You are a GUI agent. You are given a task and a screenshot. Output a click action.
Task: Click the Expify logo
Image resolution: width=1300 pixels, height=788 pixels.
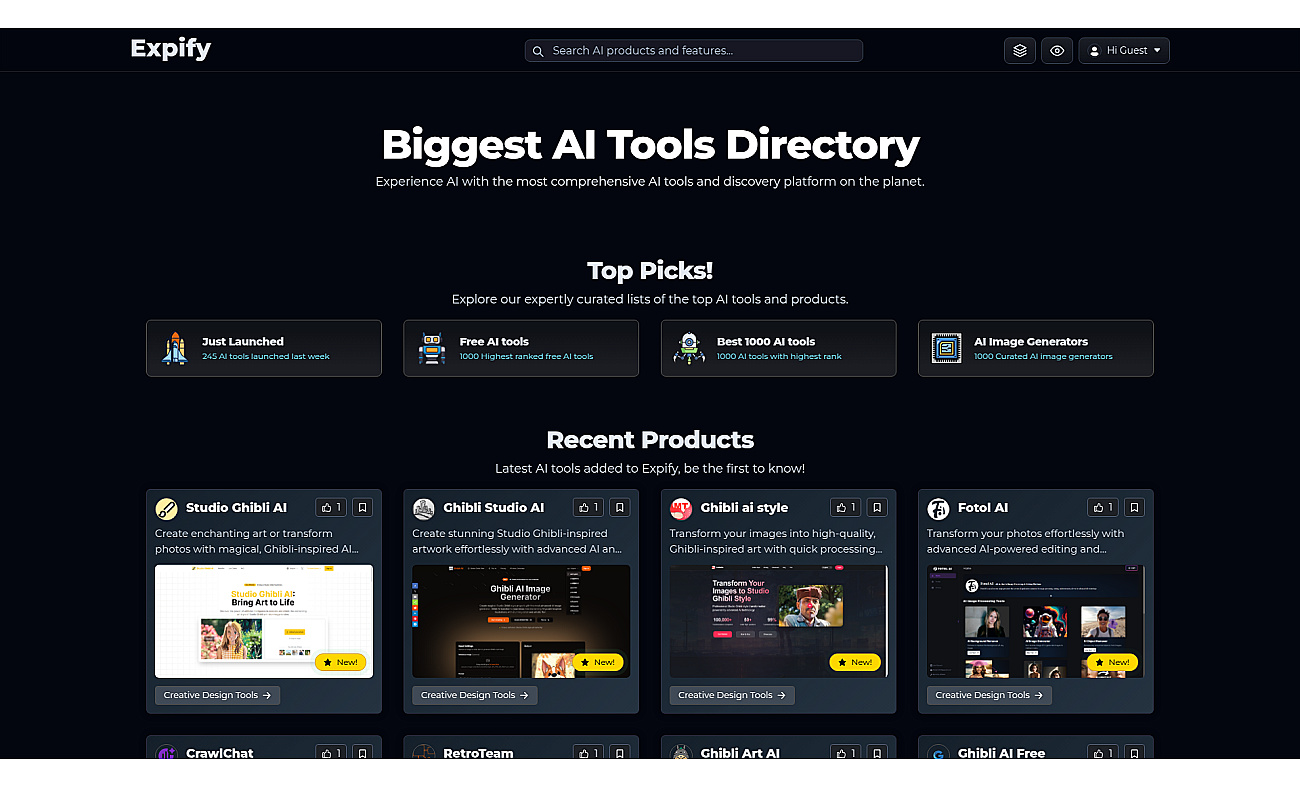point(170,49)
